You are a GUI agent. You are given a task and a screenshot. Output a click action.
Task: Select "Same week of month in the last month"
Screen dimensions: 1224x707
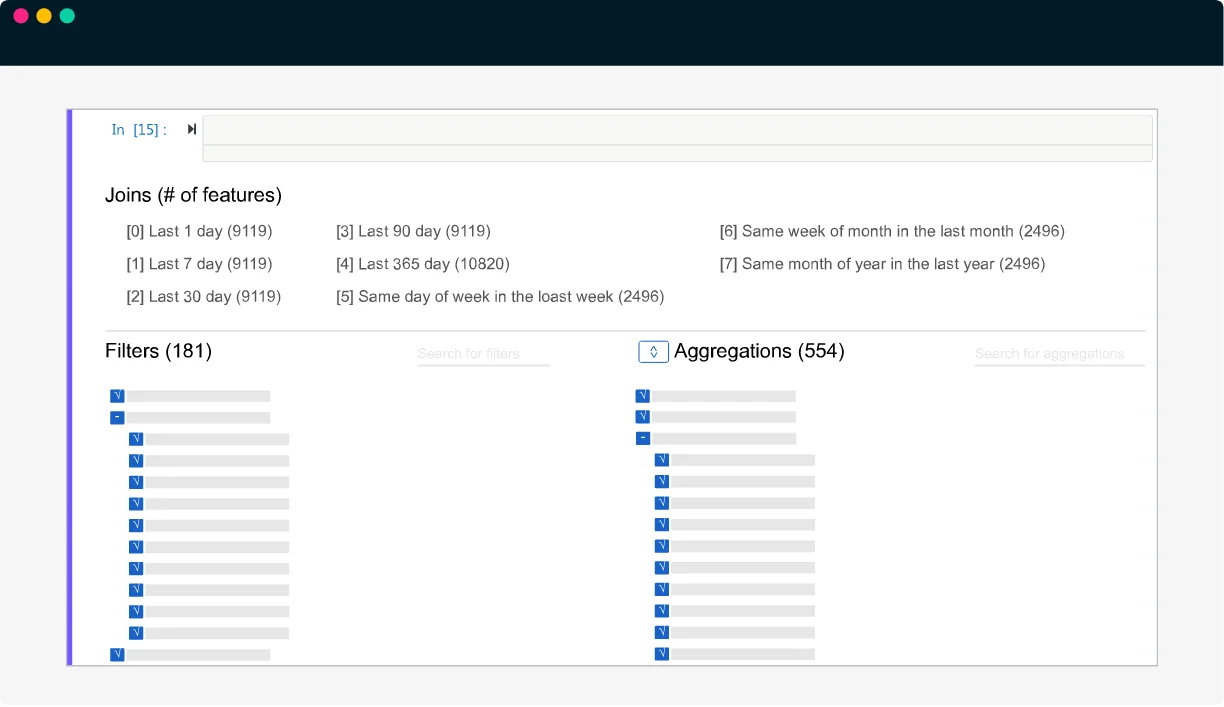(x=892, y=231)
